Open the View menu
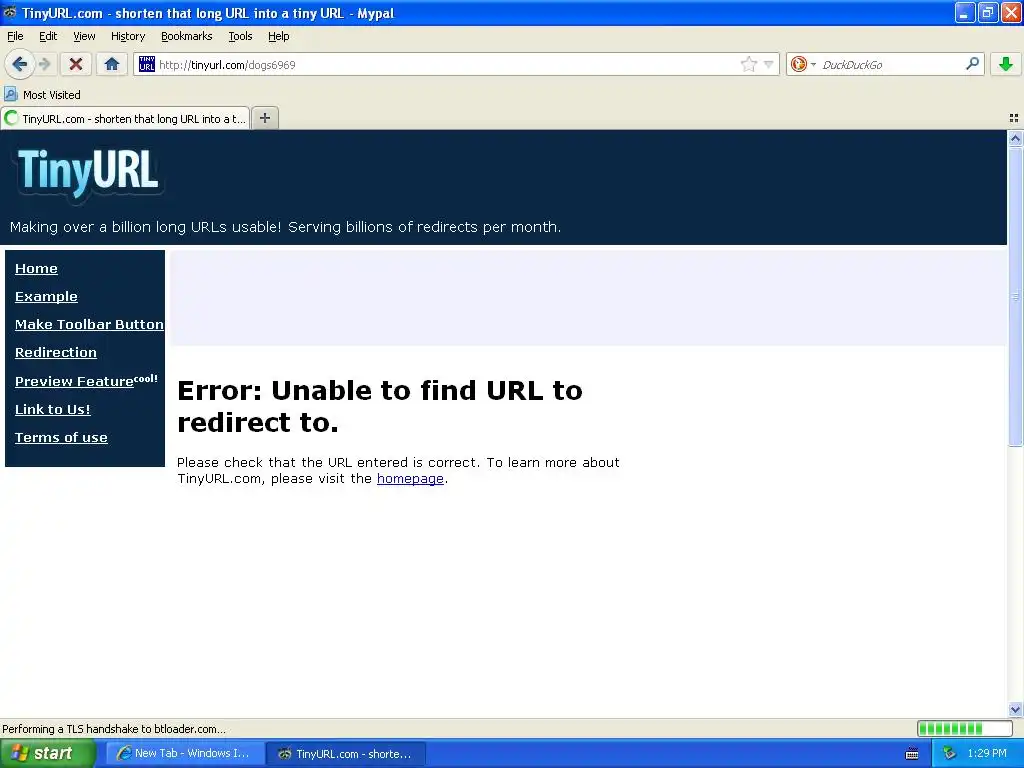Image resolution: width=1024 pixels, height=768 pixels. pyautogui.click(x=84, y=36)
